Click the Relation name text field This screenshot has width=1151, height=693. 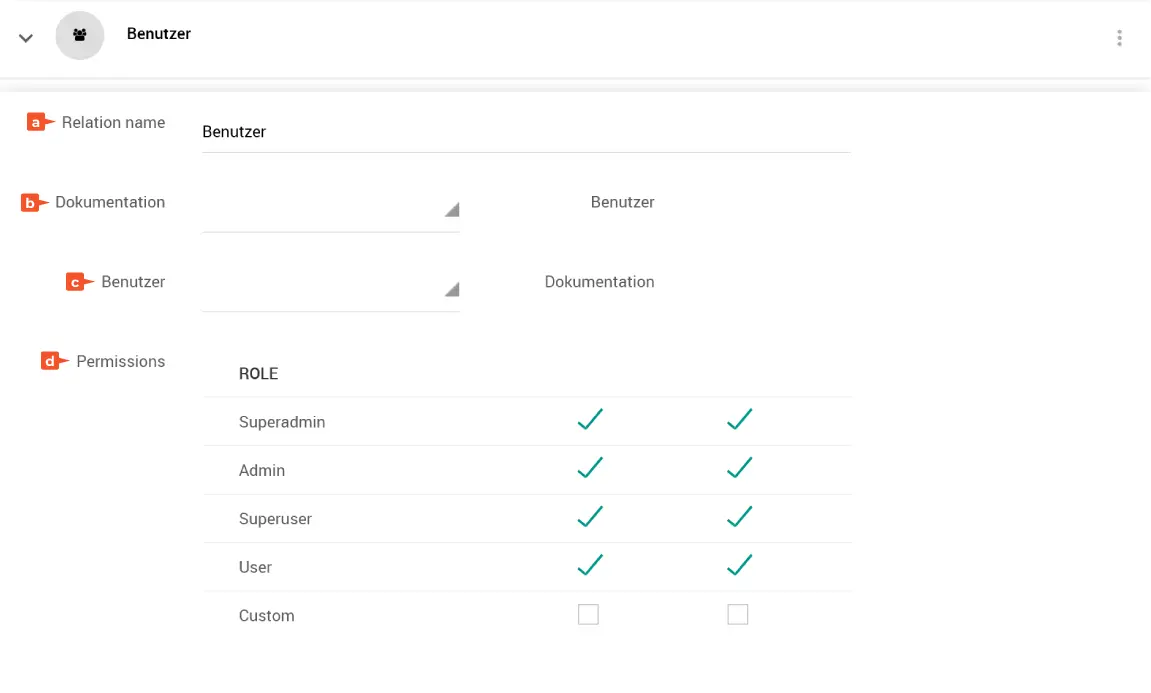tap(525, 132)
